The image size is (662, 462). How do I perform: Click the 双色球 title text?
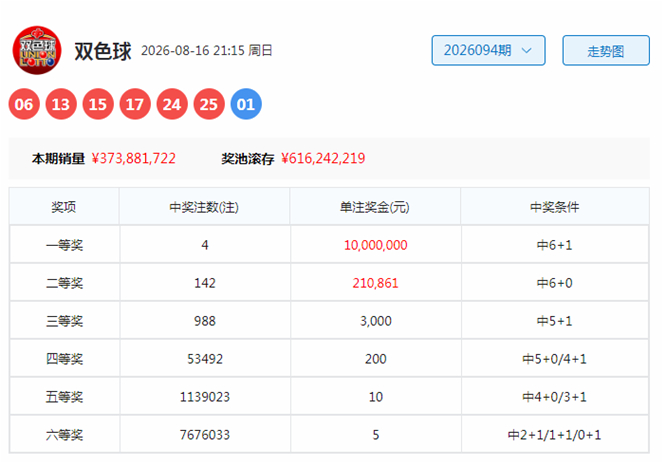103,52
